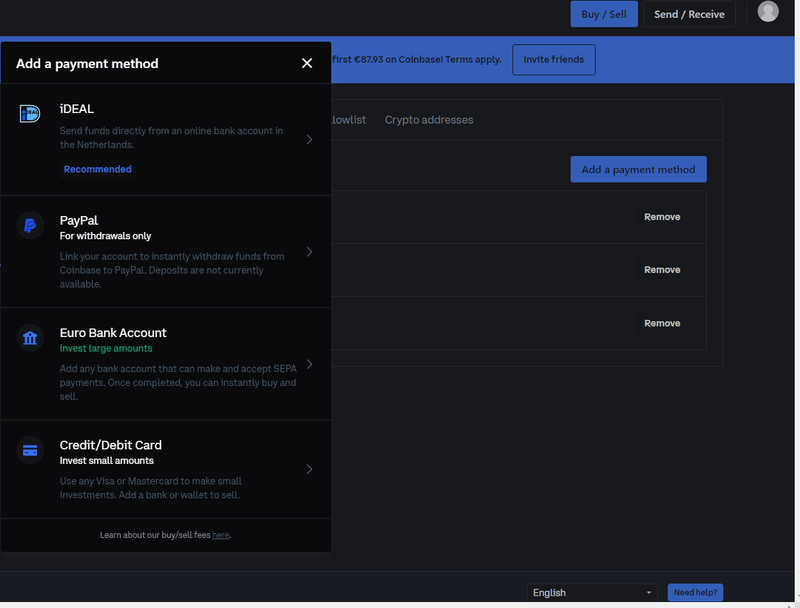Click the Euro Bank Account bank icon
Image resolution: width=800 pixels, height=608 pixels.
30,338
